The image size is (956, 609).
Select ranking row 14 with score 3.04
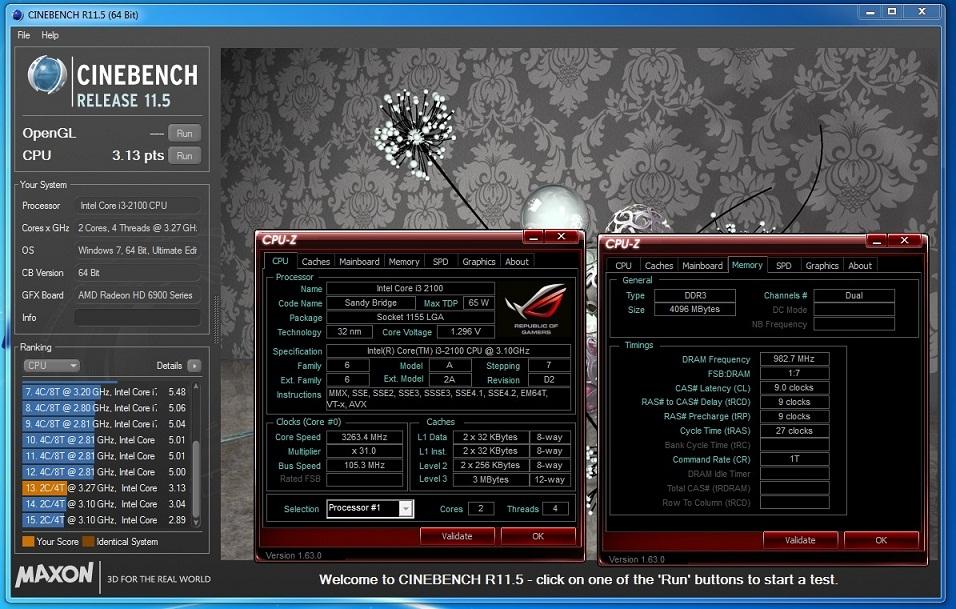point(105,504)
